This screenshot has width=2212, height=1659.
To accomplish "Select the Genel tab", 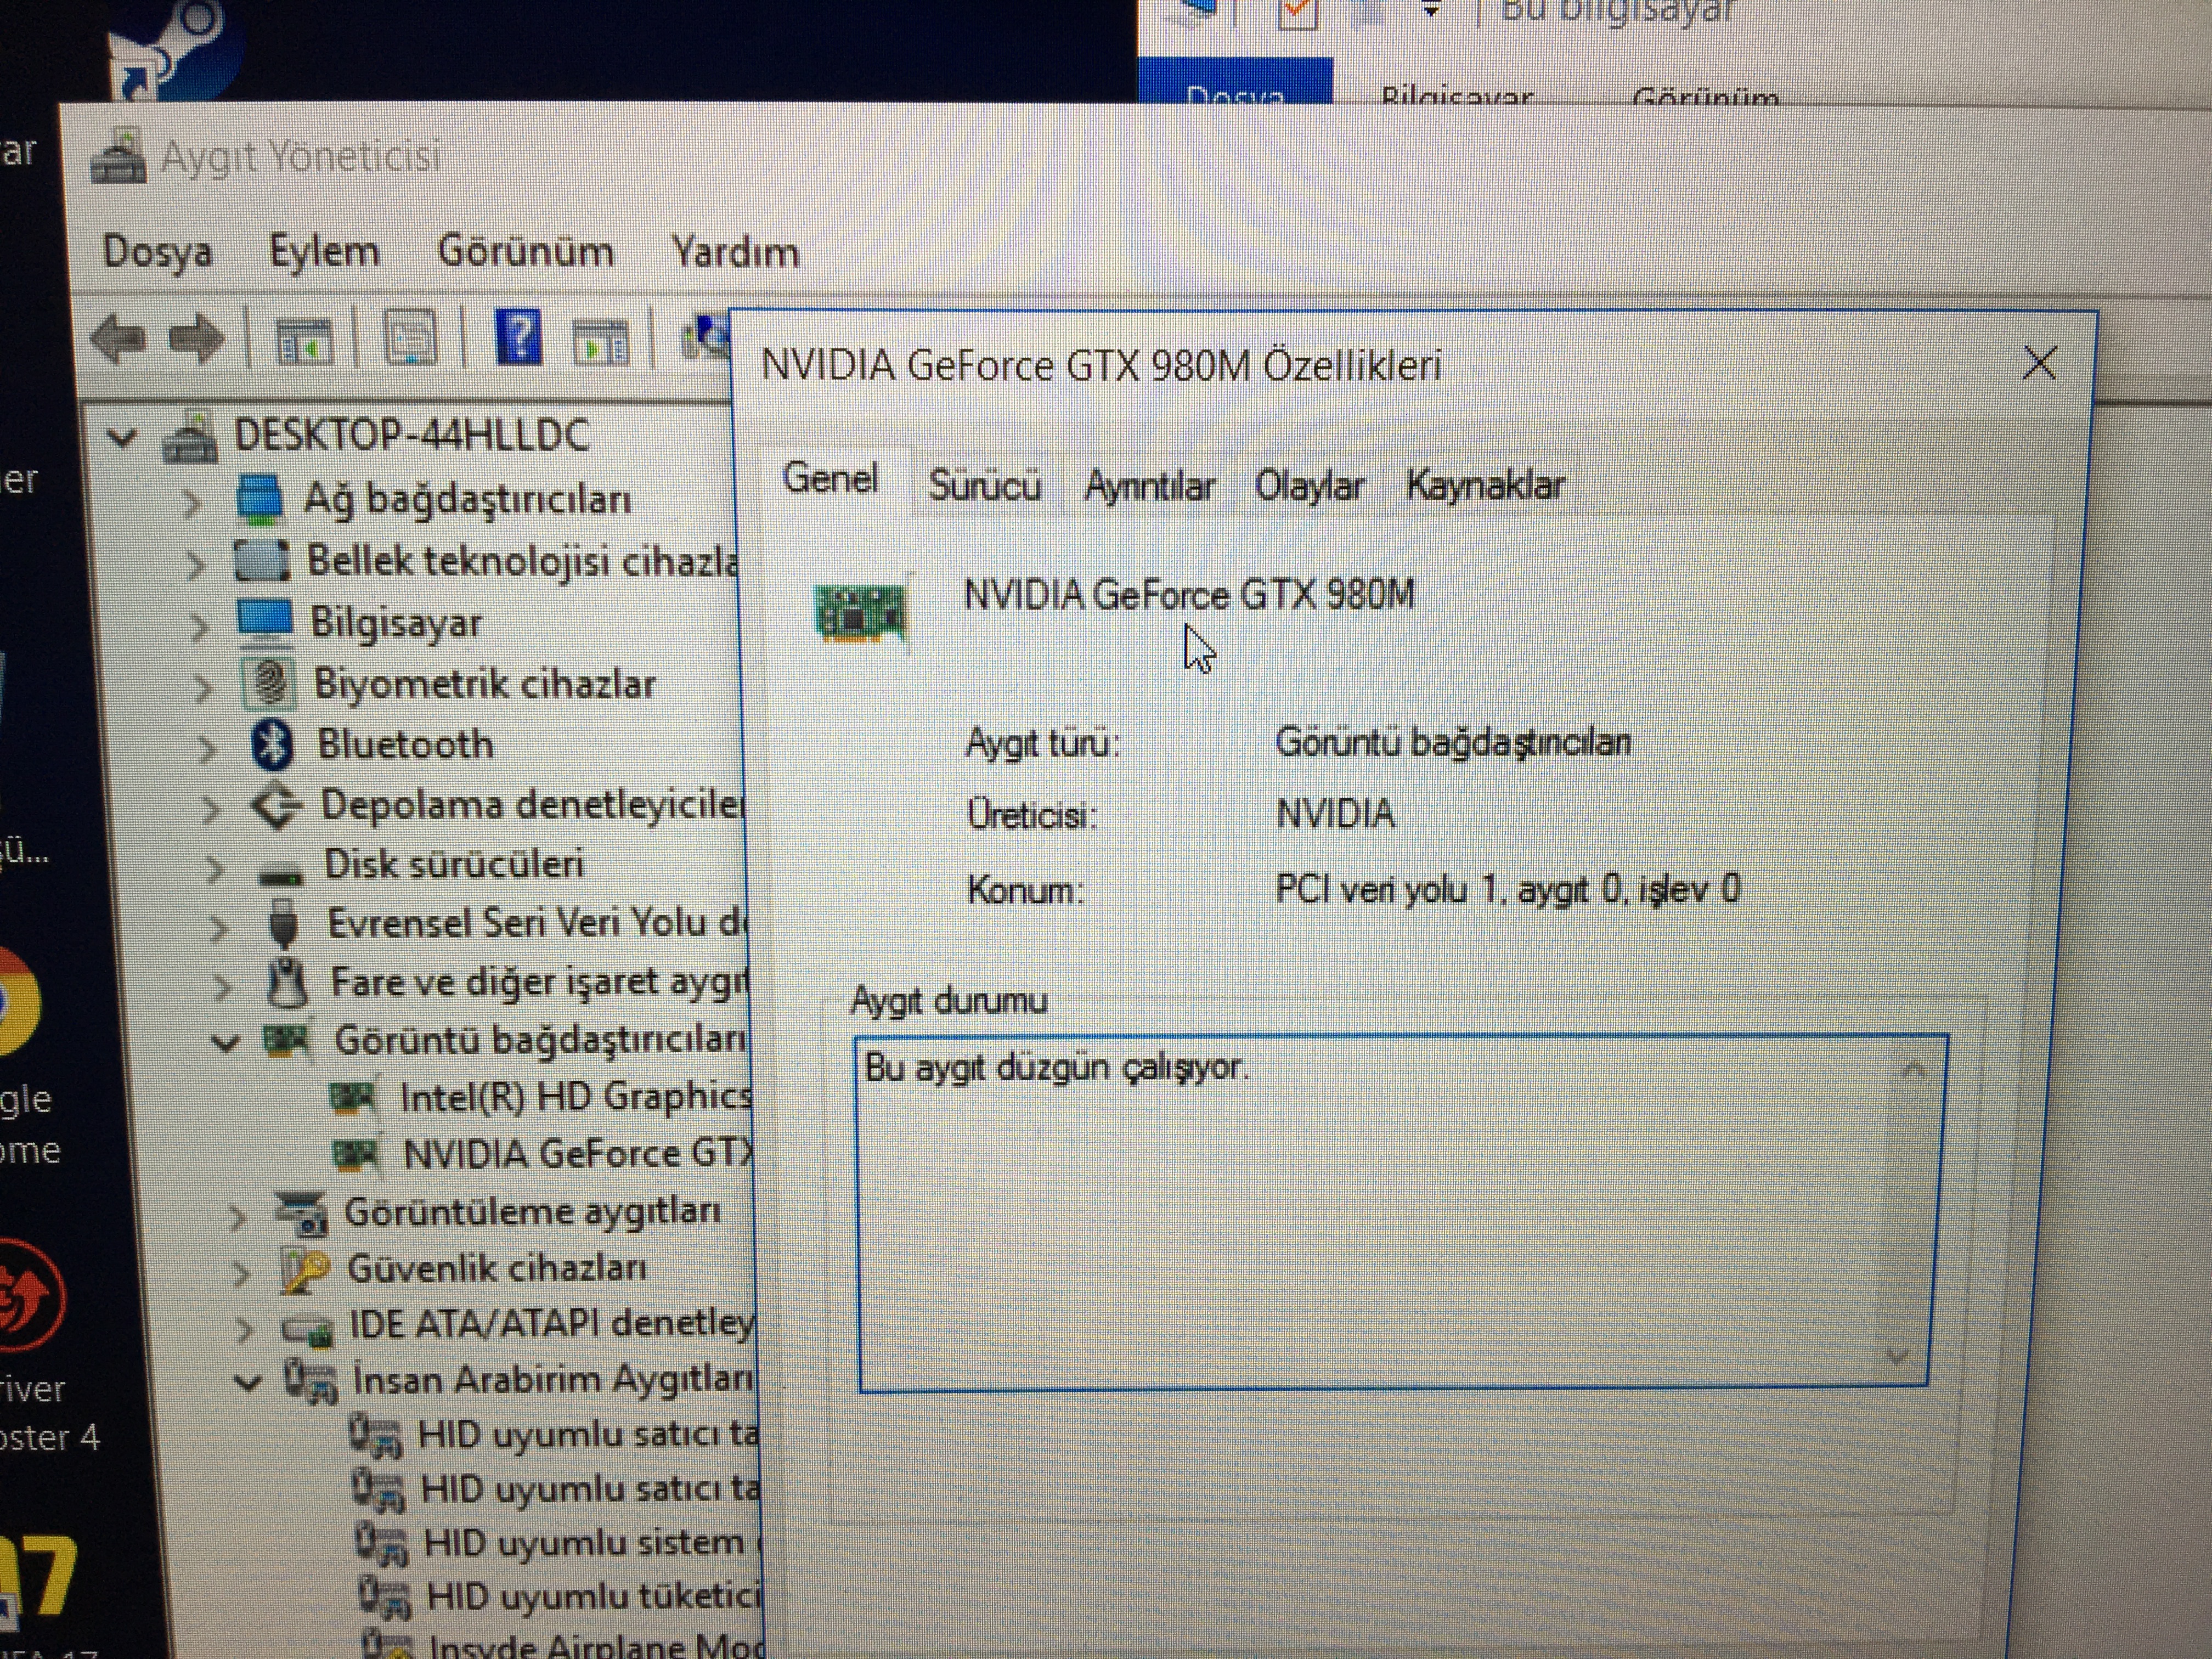I will [830, 479].
